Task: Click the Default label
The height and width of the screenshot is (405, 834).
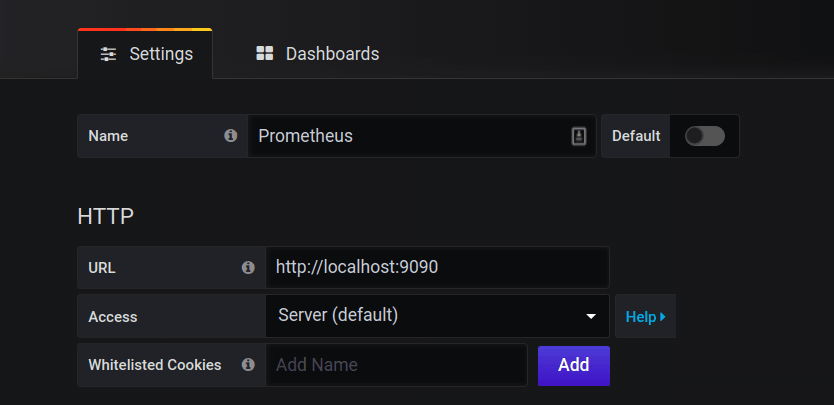Action: pos(636,136)
